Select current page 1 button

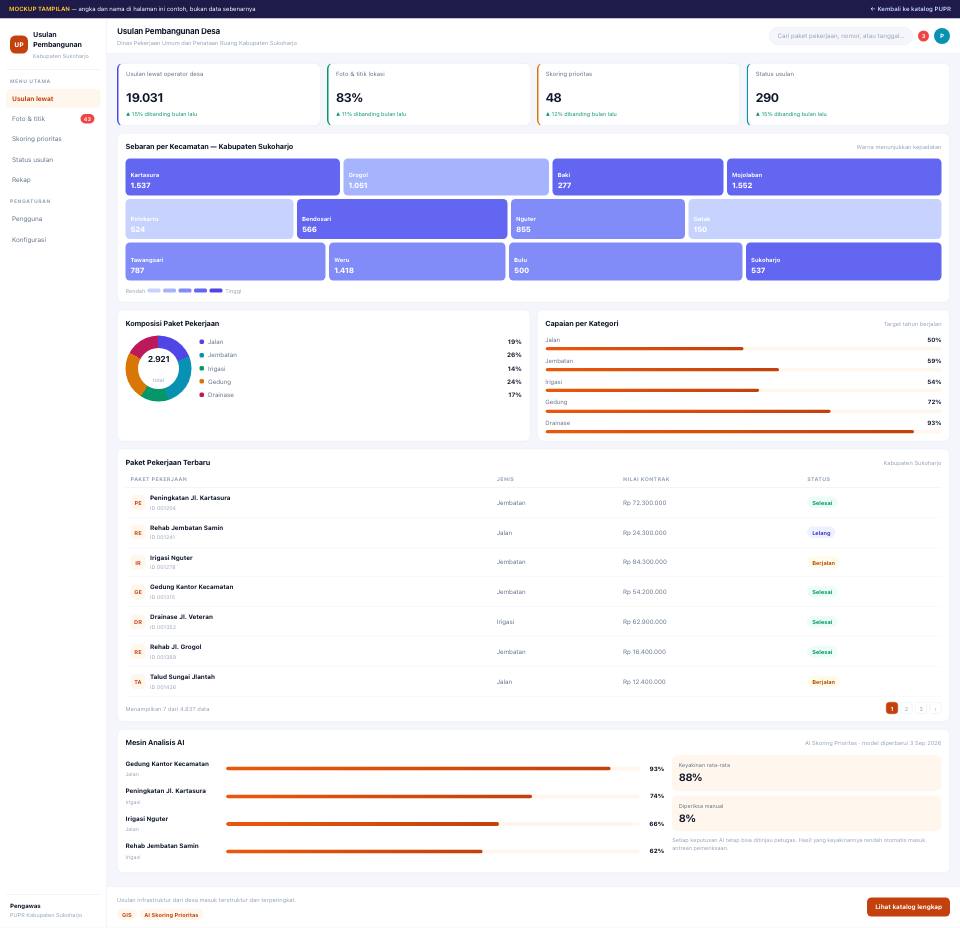coord(891,708)
